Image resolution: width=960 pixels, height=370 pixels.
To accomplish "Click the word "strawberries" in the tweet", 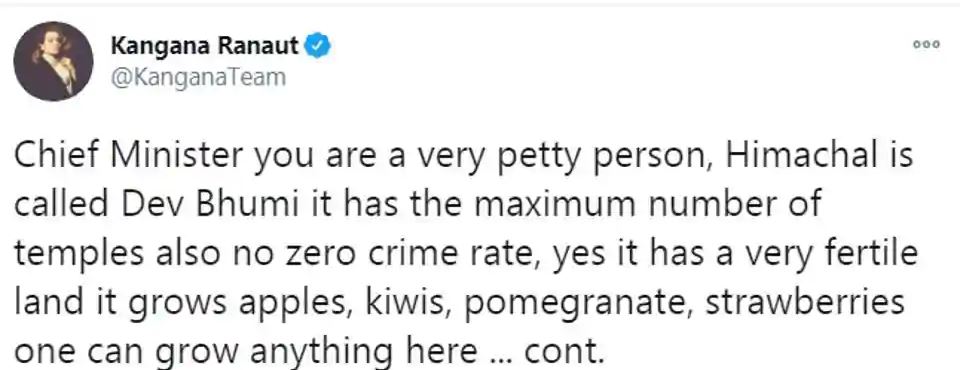I will [805, 303].
